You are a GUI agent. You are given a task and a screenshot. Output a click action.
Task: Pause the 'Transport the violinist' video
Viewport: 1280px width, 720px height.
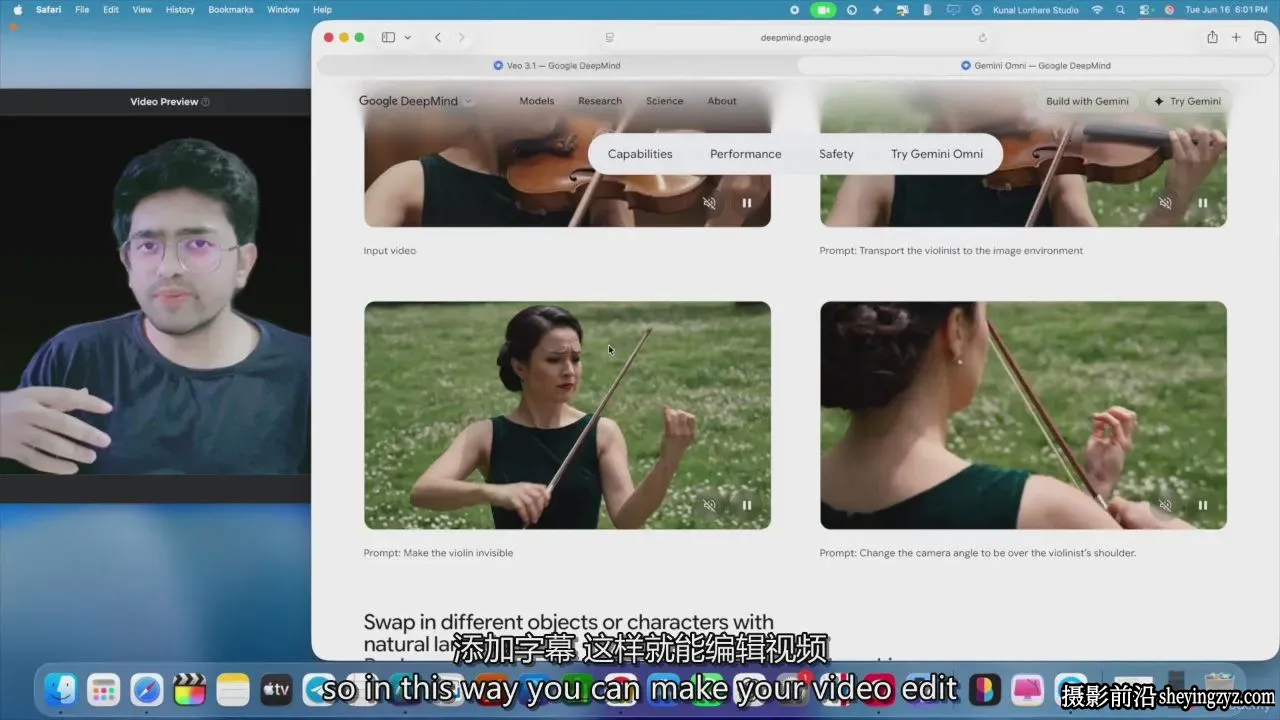coord(1202,203)
